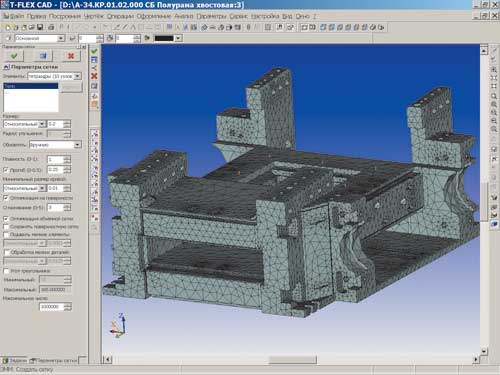Click the size value field showing 0.2
This screenshot has width=500, height=375.
click(55, 124)
